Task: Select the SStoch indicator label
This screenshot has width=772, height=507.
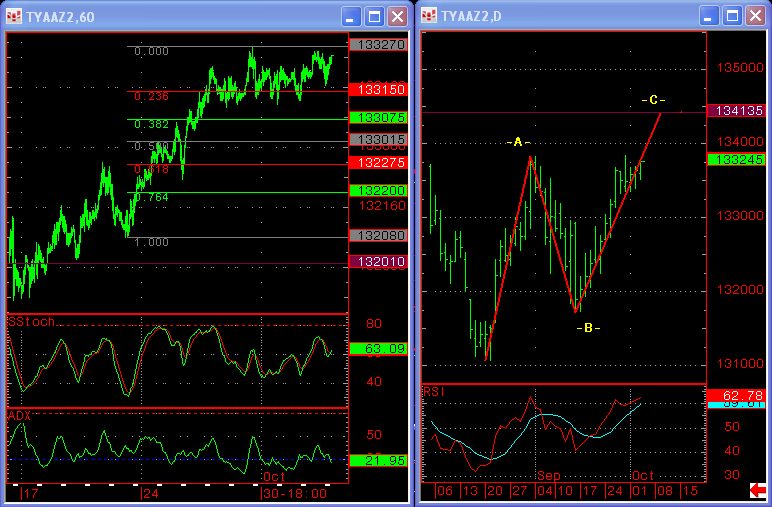Action: pyautogui.click(x=31, y=322)
